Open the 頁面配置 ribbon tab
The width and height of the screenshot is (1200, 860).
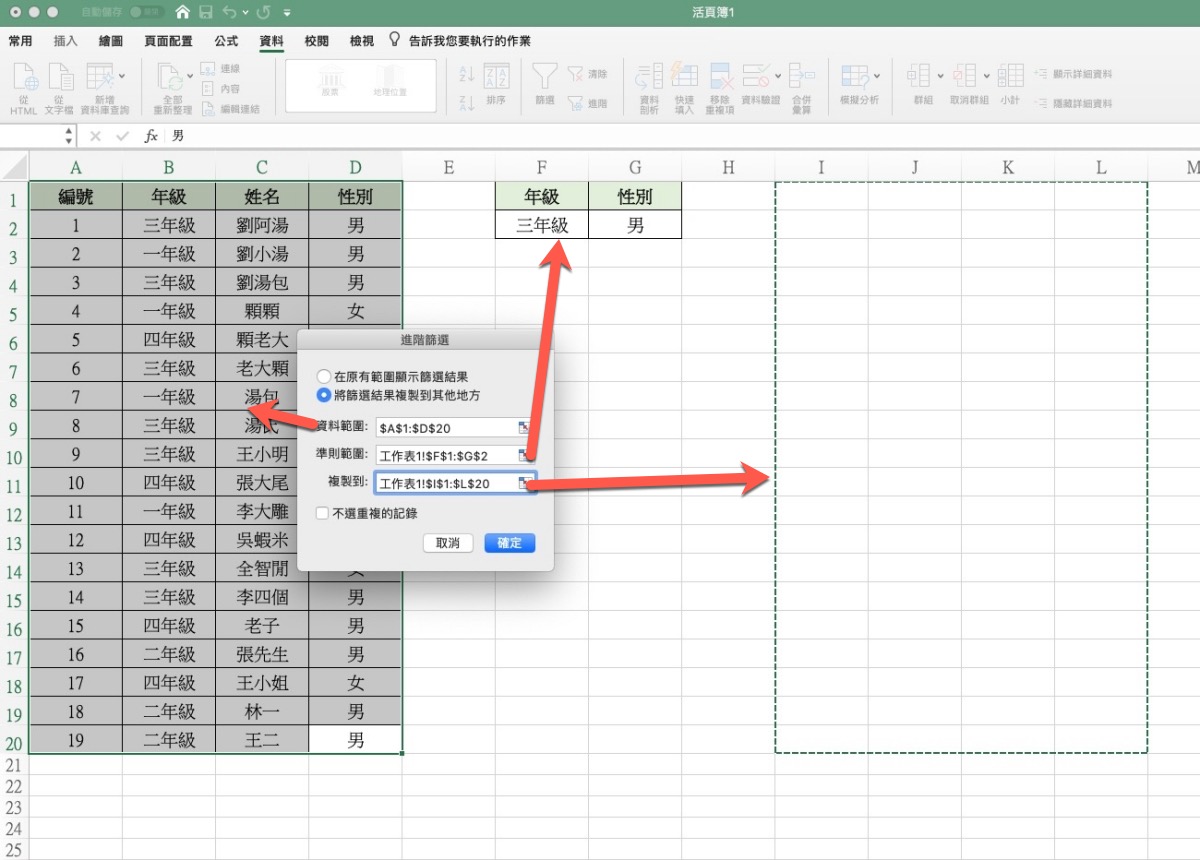coord(168,41)
